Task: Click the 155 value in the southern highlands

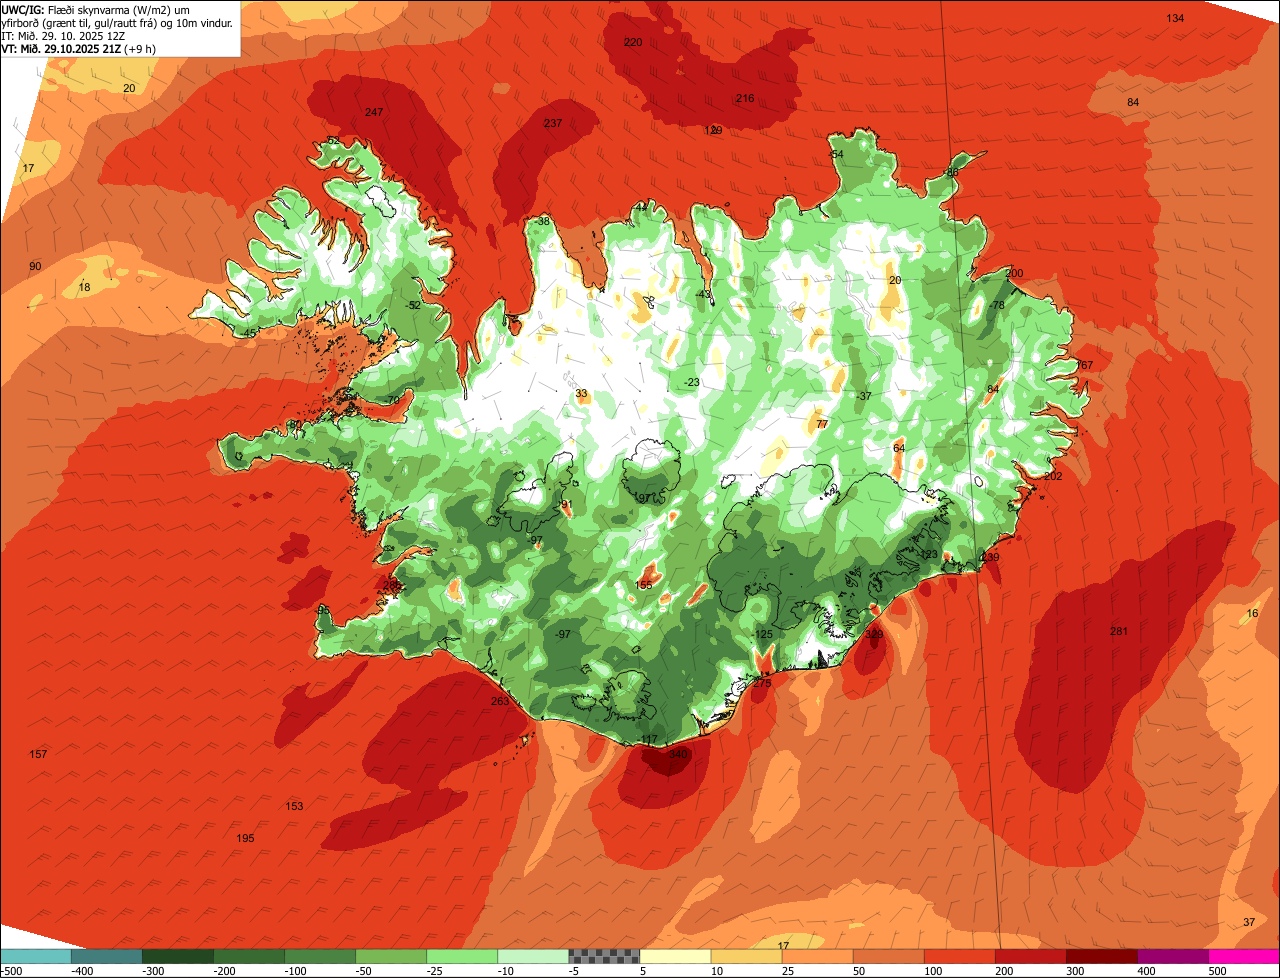Action: (x=644, y=585)
